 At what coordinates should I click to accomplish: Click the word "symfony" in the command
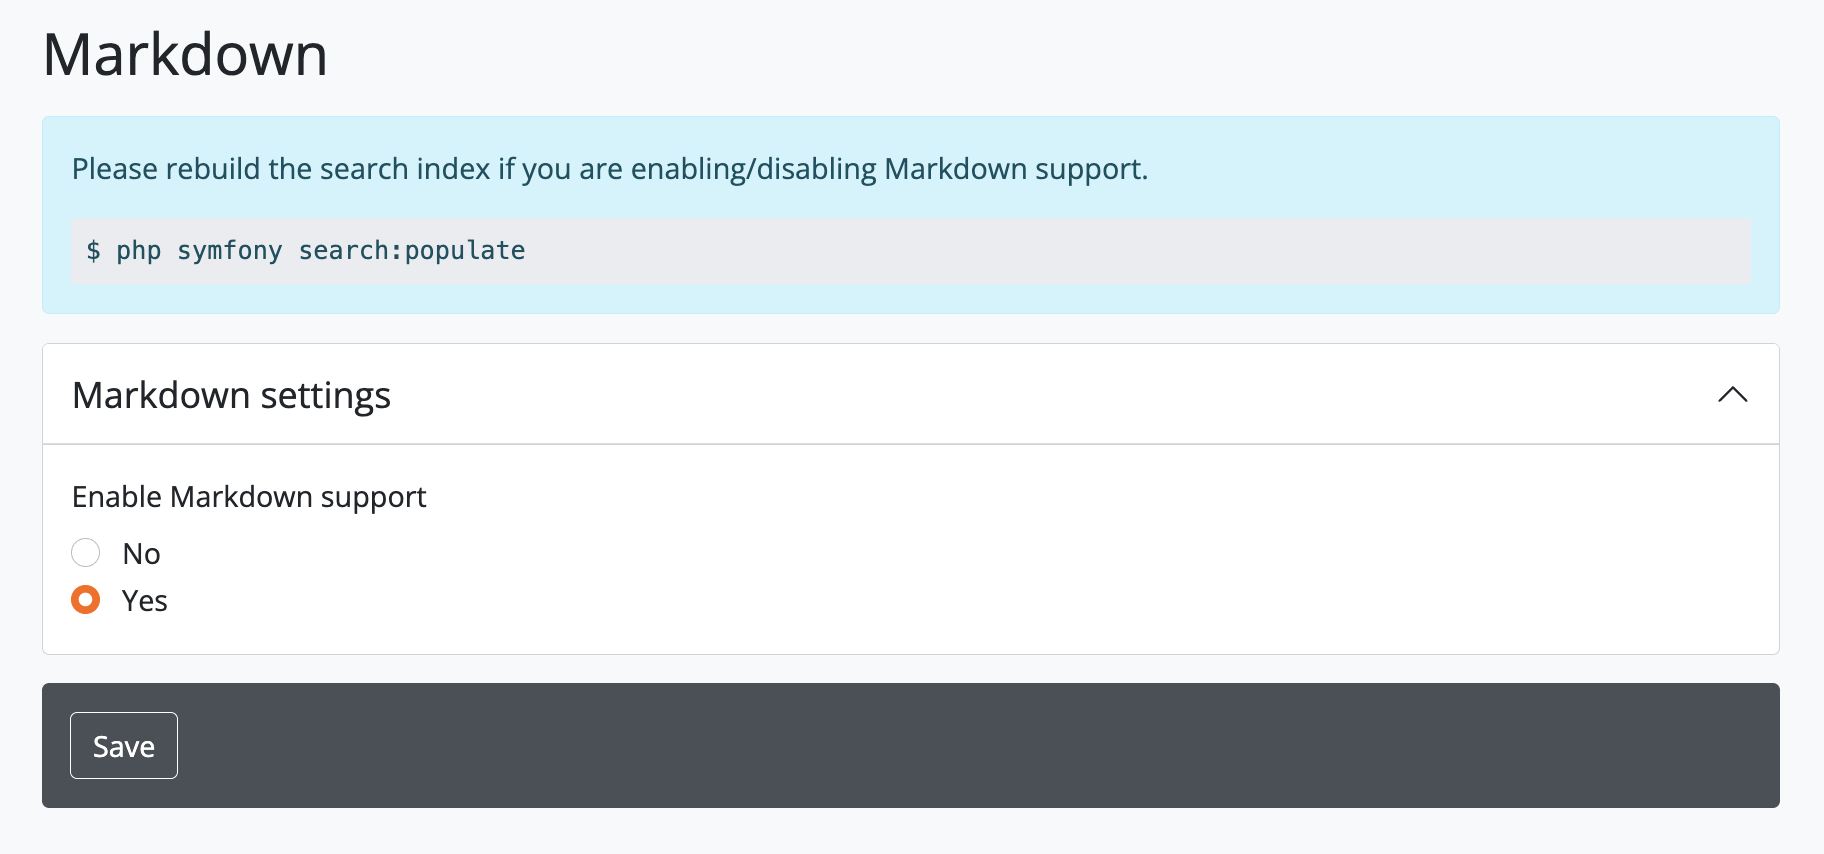pyautogui.click(x=229, y=250)
